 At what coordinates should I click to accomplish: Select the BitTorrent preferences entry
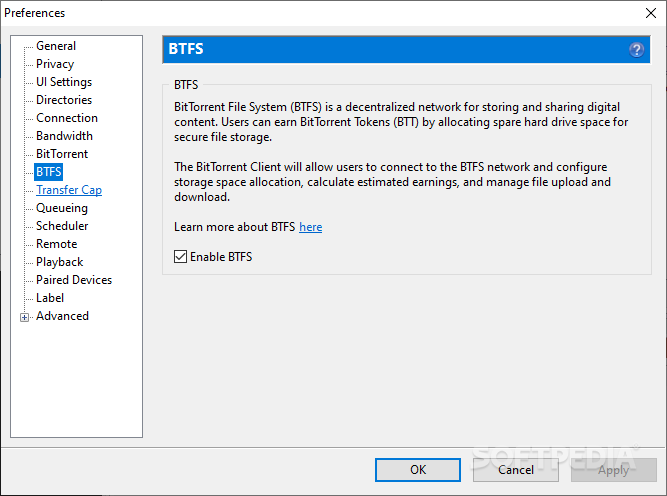coord(62,154)
